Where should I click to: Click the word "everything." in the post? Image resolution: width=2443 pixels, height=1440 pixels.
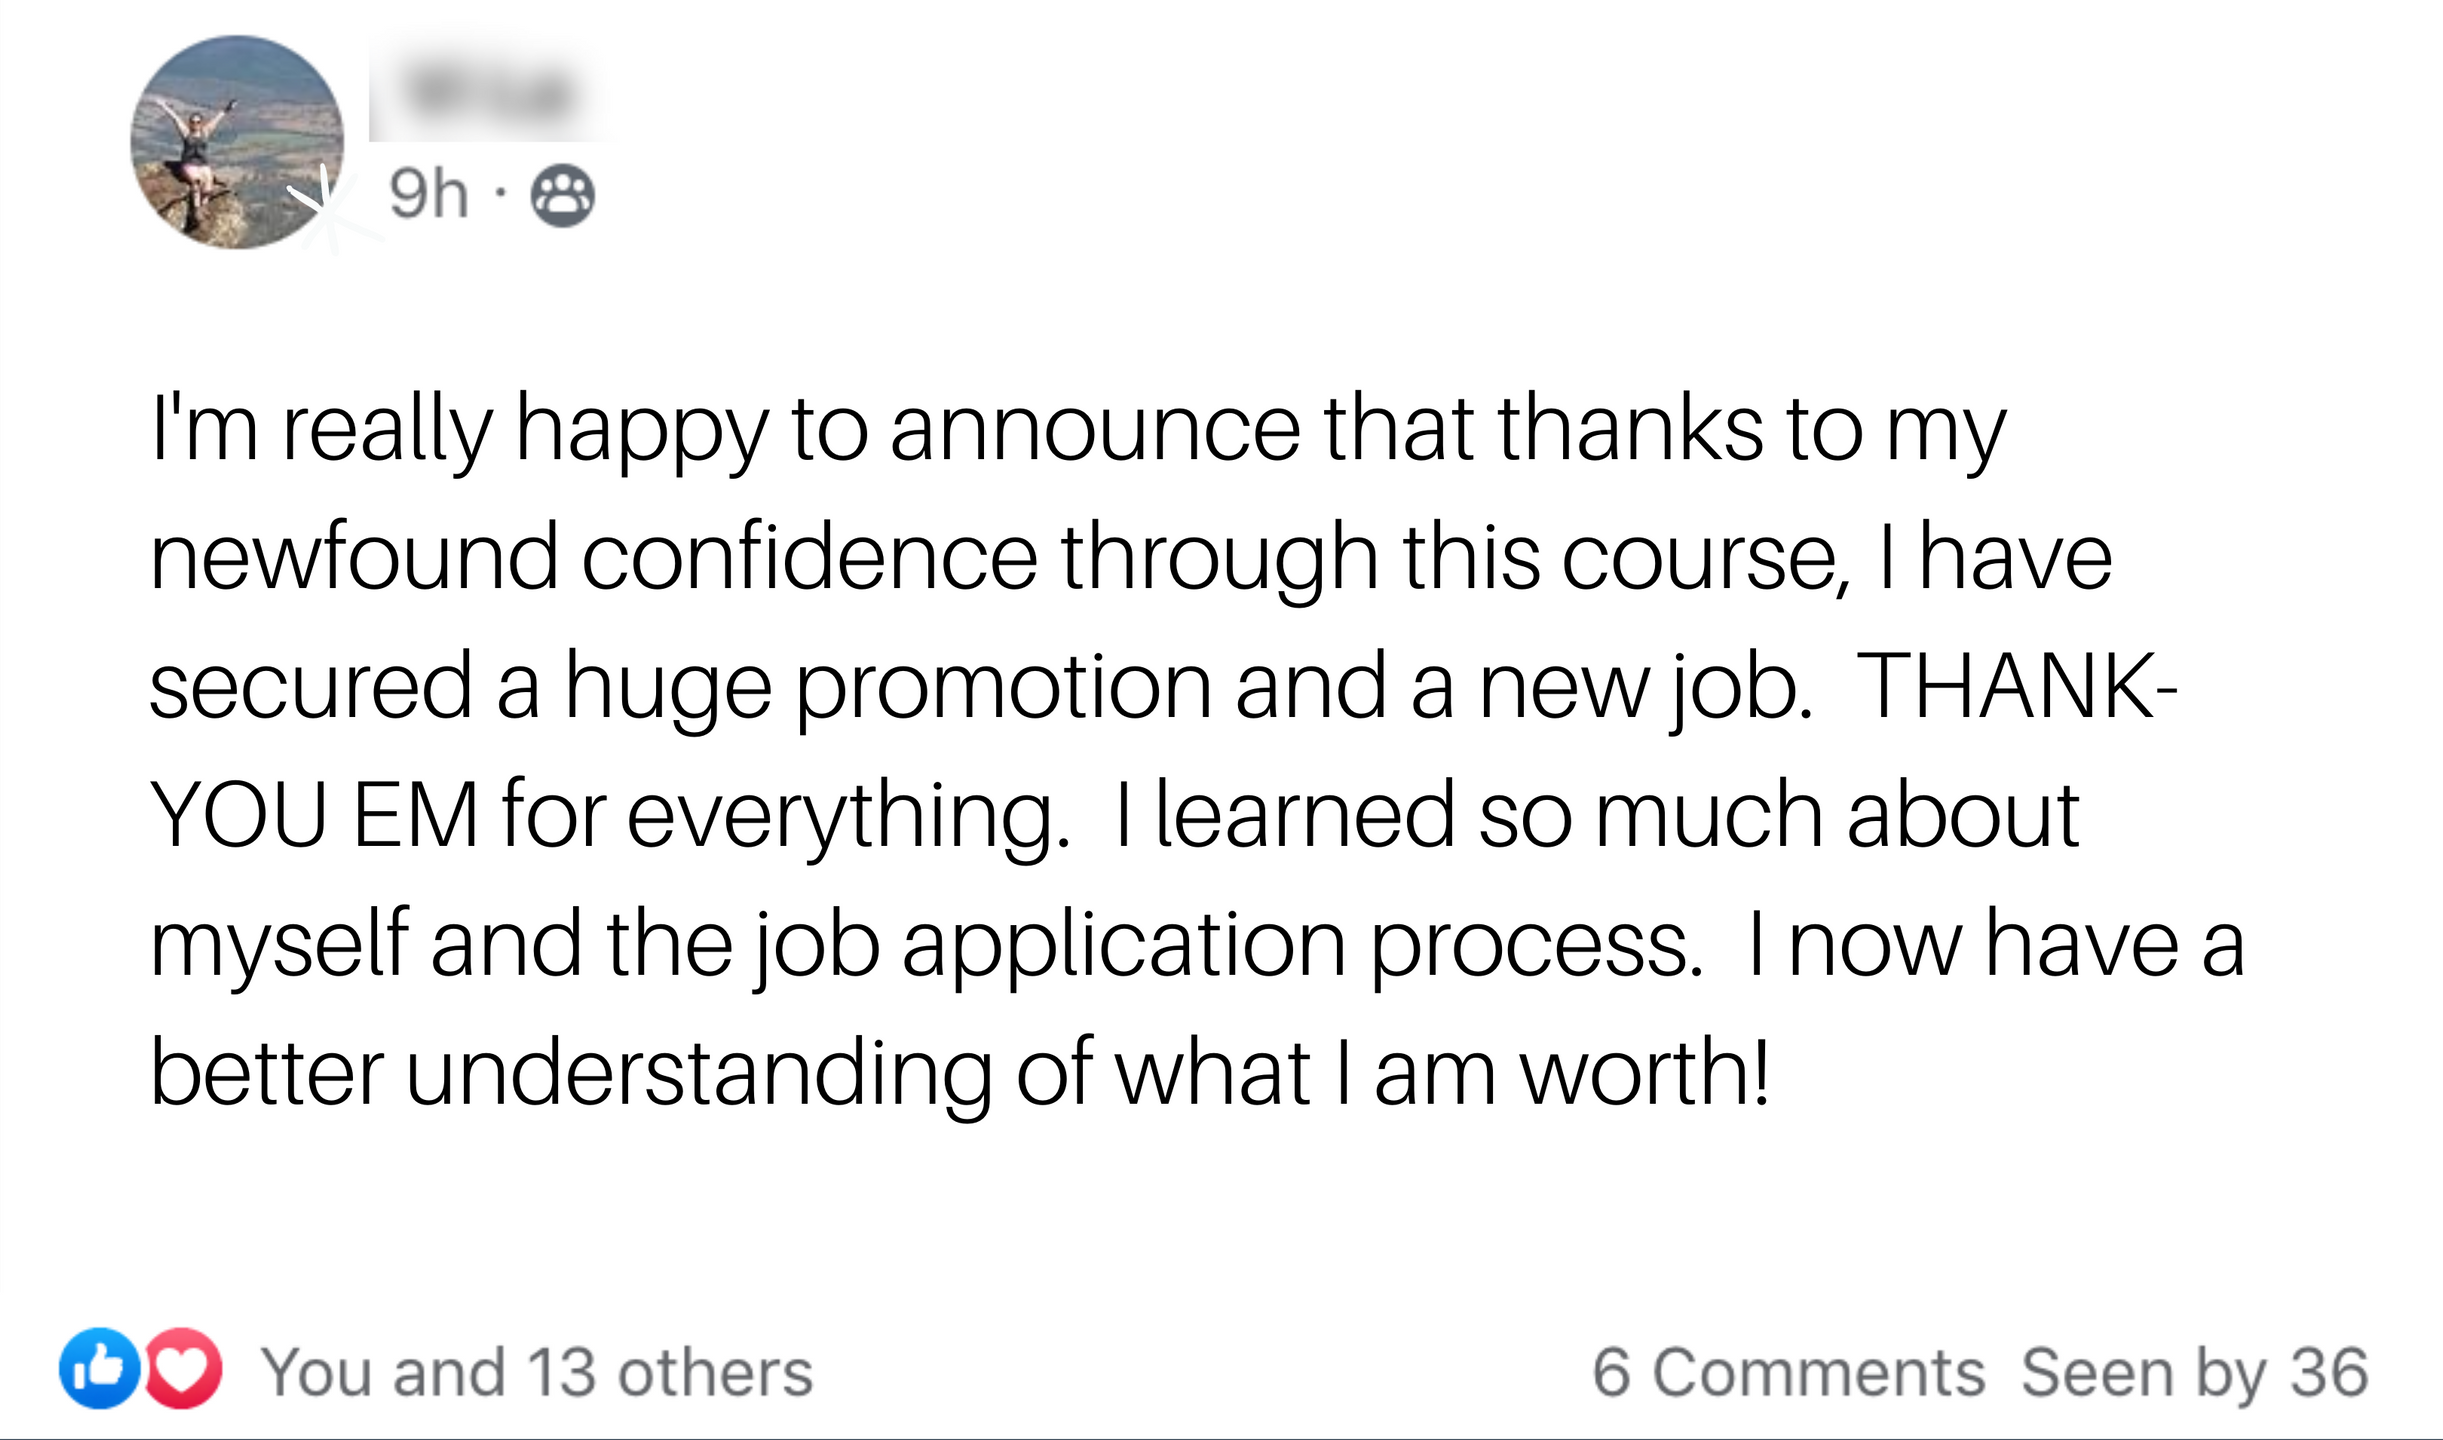848,817
